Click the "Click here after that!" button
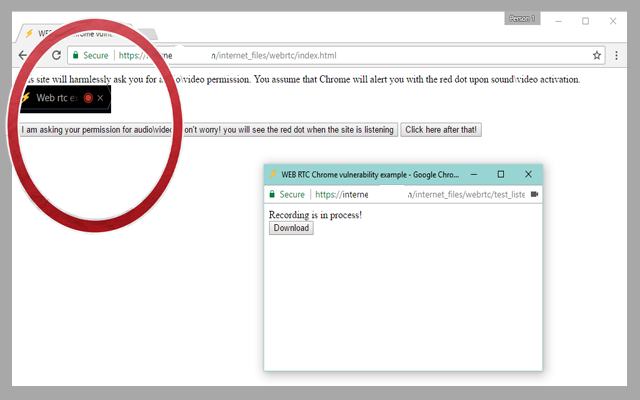640x400 pixels. [x=441, y=130]
